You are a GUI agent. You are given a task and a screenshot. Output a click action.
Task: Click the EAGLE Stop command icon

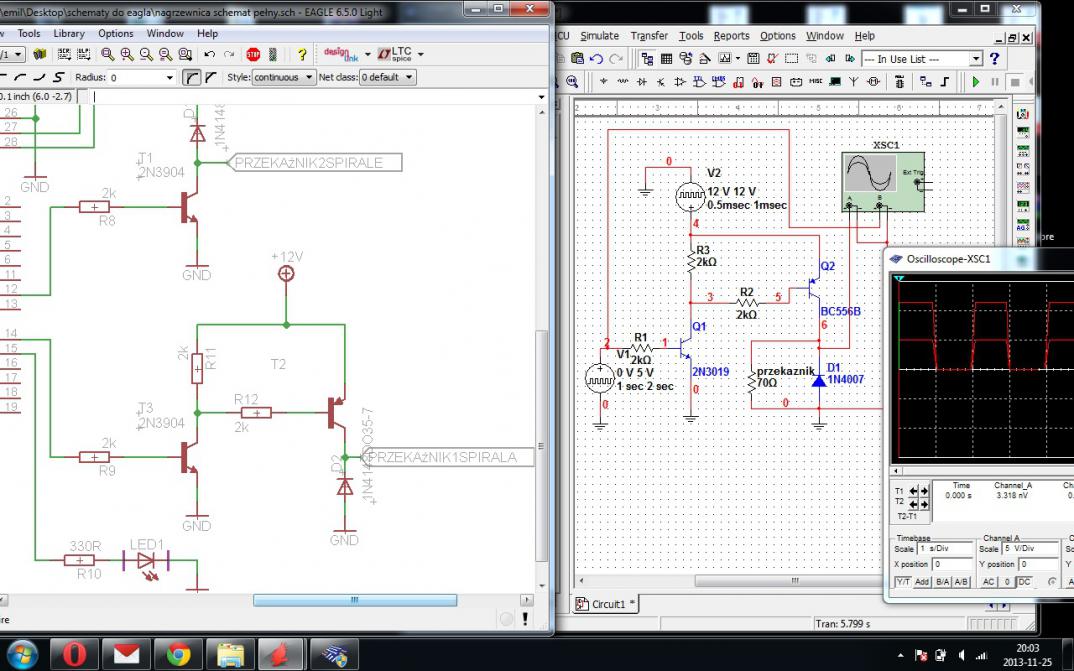[253, 54]
